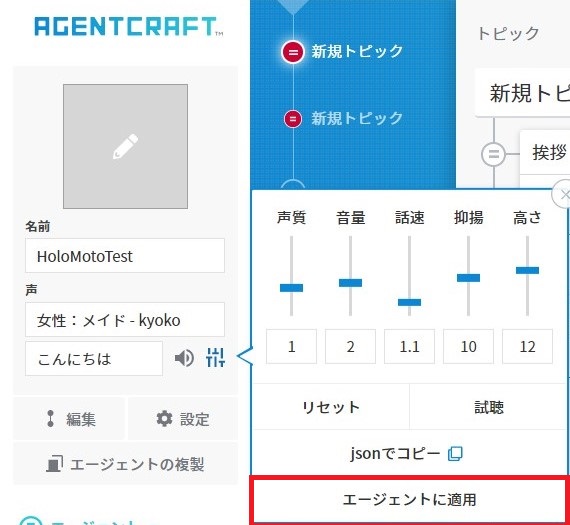570x525 pixels.
Task: Click the sample text field こんにちは
Action: click(x=94, y=358)
